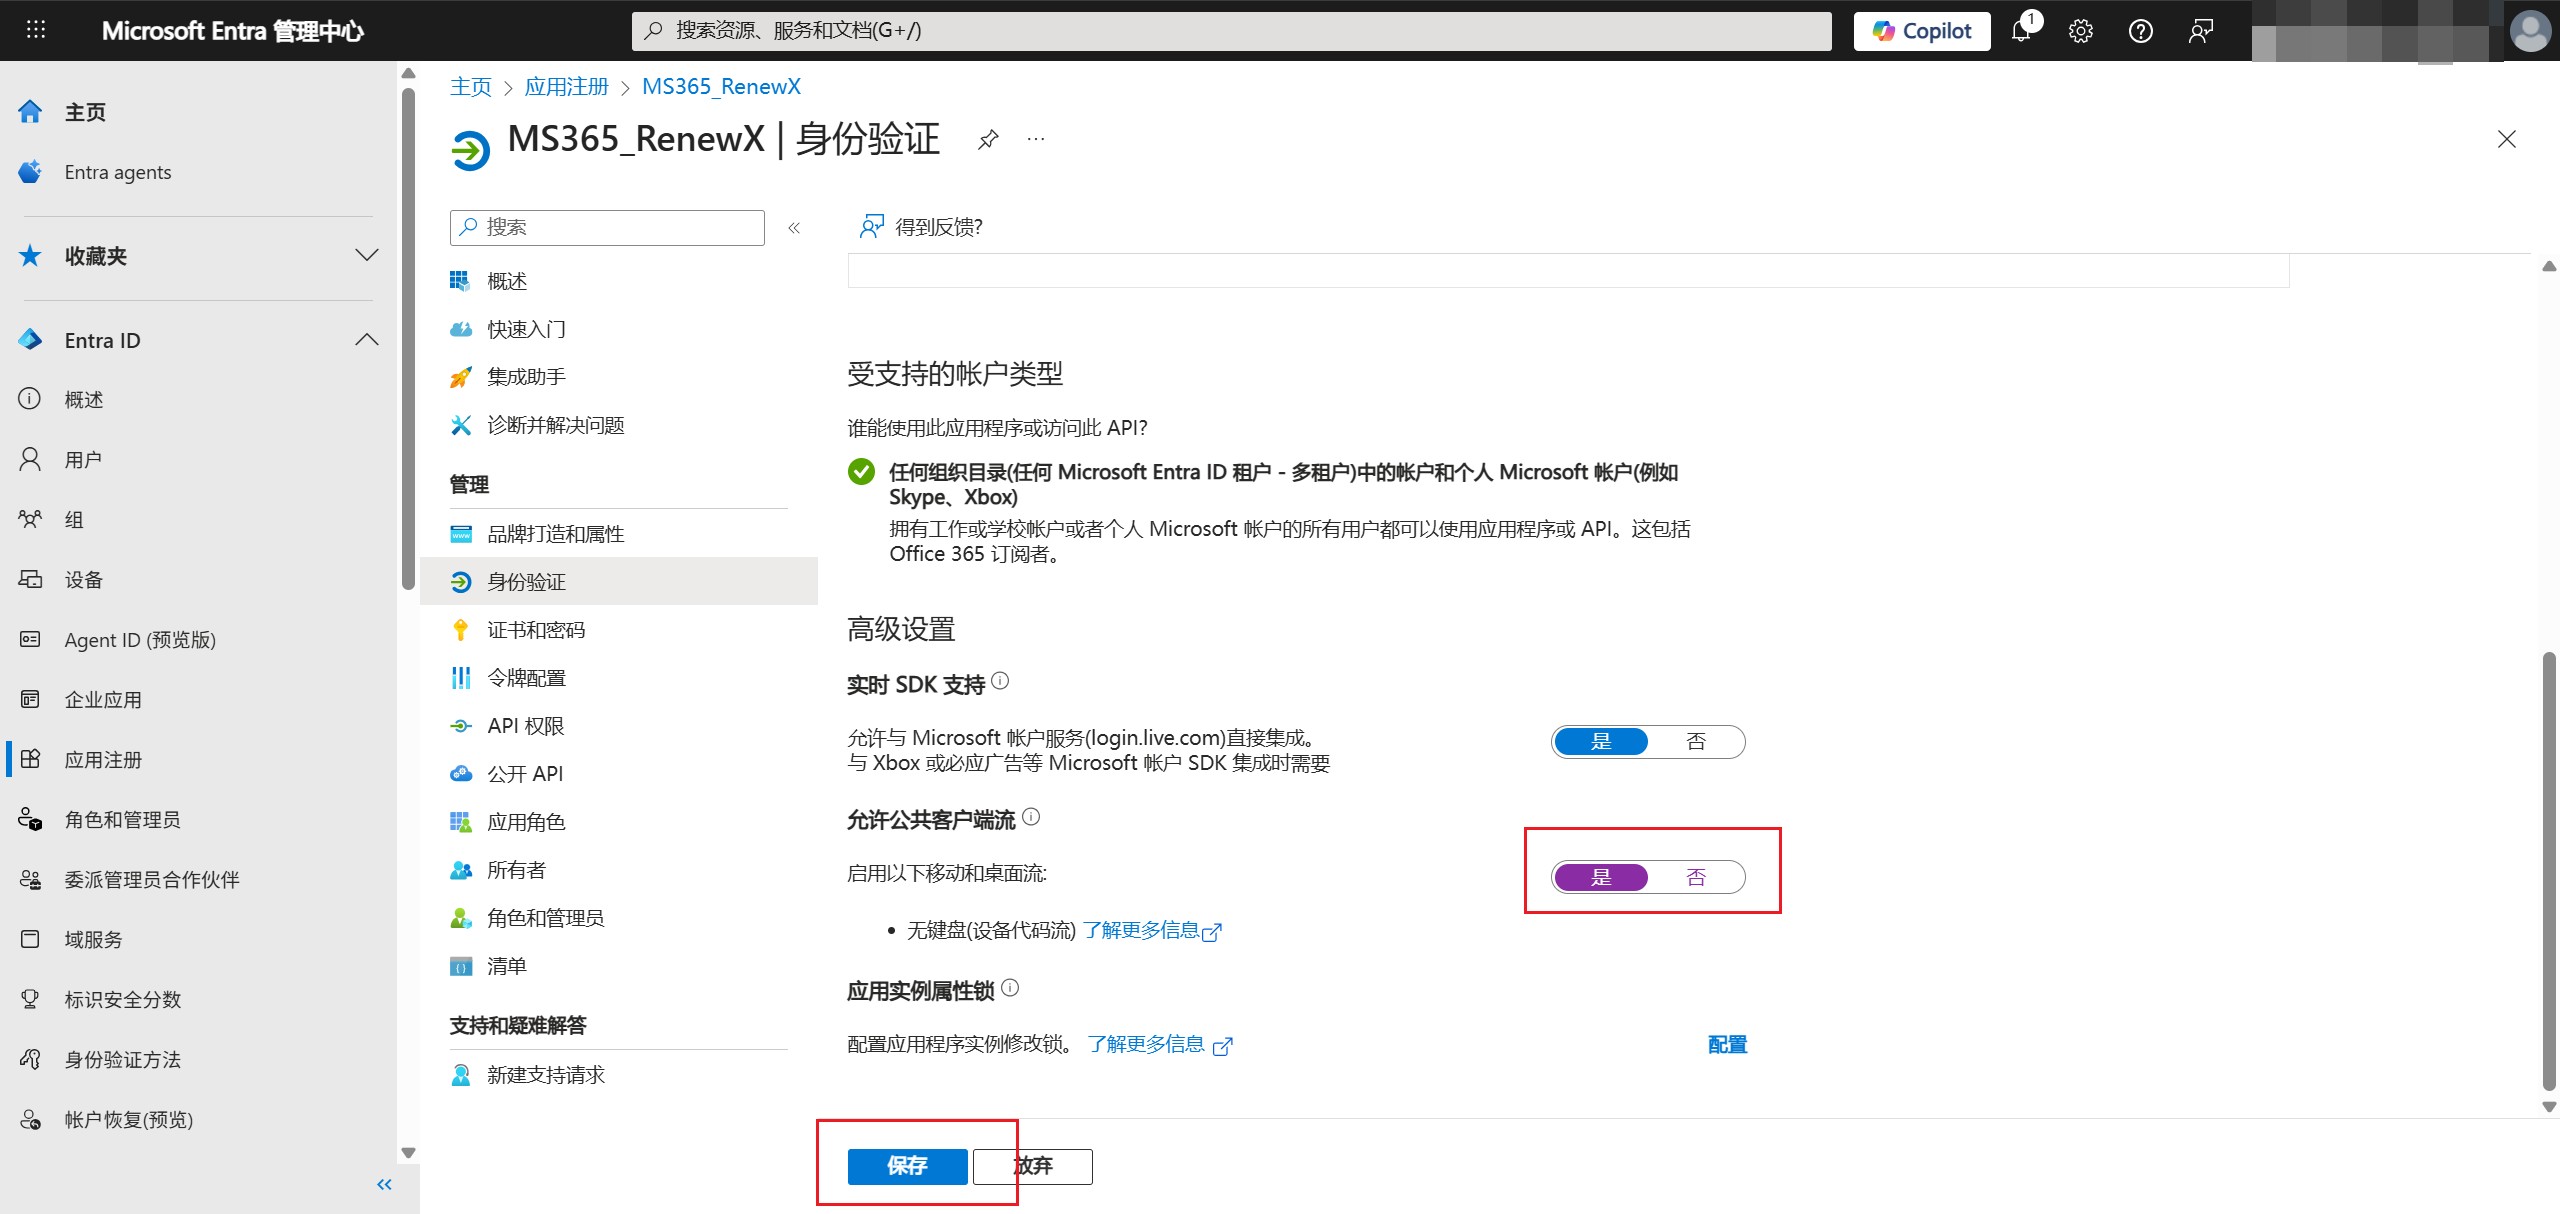The height and width of the screenshot is (1214, 2560).
Task: Pin the MS365_RenewX authentication blade
Action: [x=988, y=139]
